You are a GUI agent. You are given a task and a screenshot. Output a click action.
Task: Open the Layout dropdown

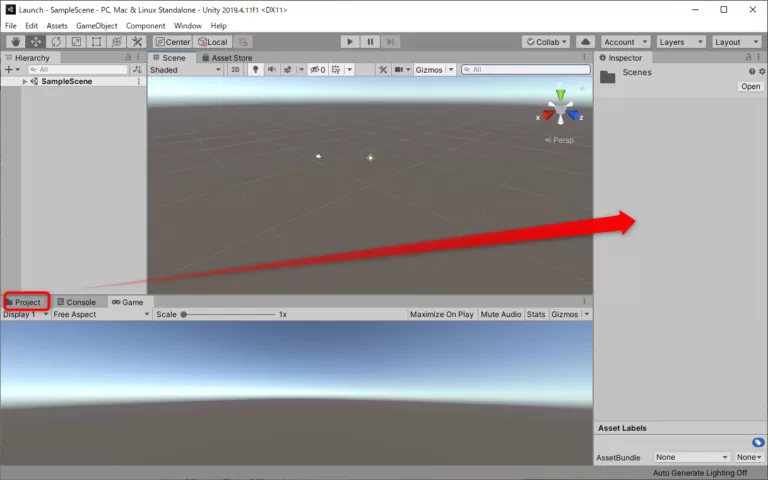[x=736, y=42]
